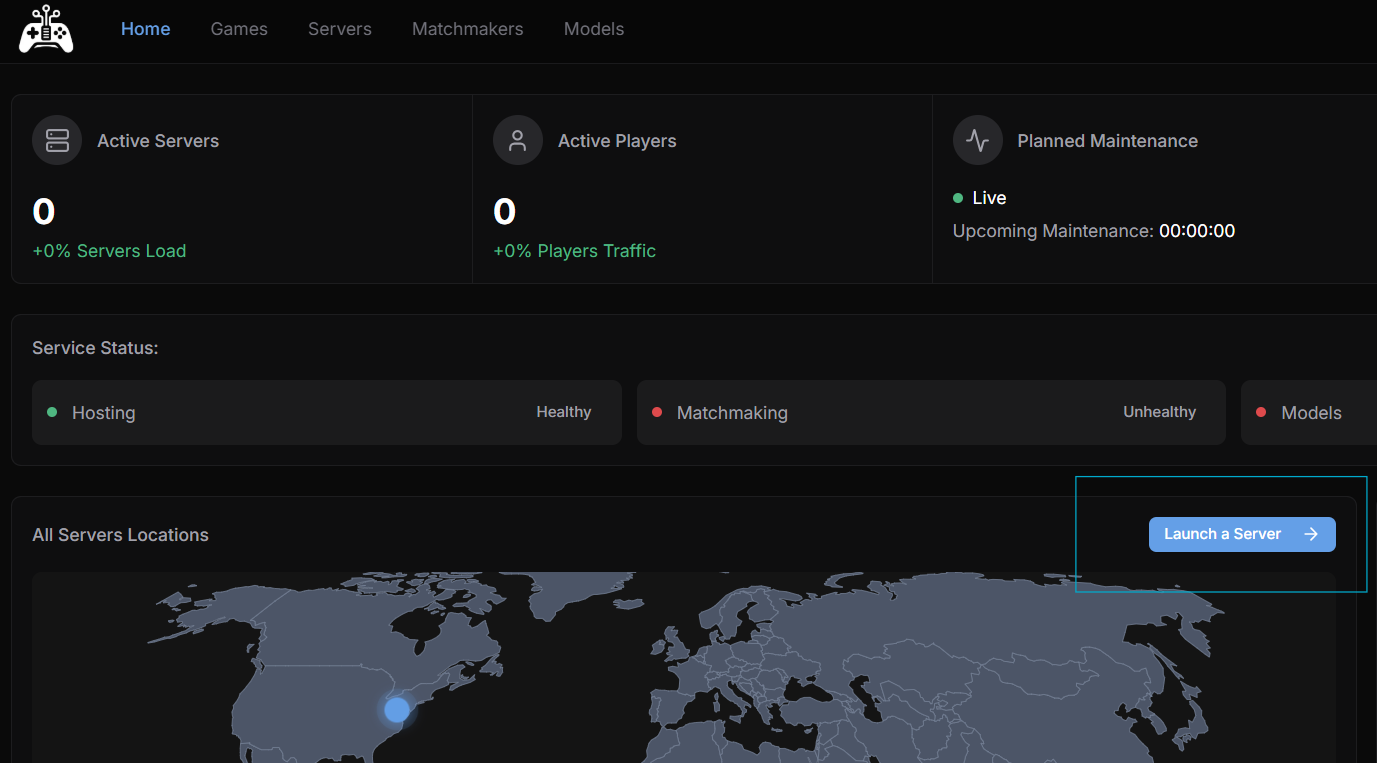This screenshot has height=763, width=1377.
Task: Click the Active Servers stack icon
Action: 57,140
